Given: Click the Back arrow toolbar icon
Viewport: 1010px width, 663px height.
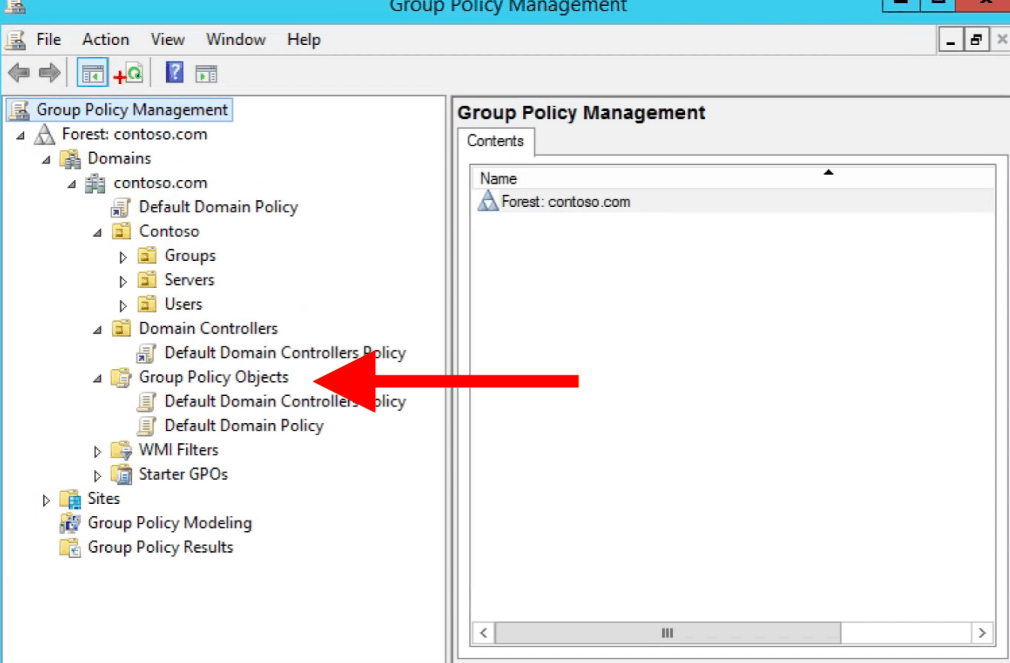Looking at the screenshot, I should click(19, 73).
